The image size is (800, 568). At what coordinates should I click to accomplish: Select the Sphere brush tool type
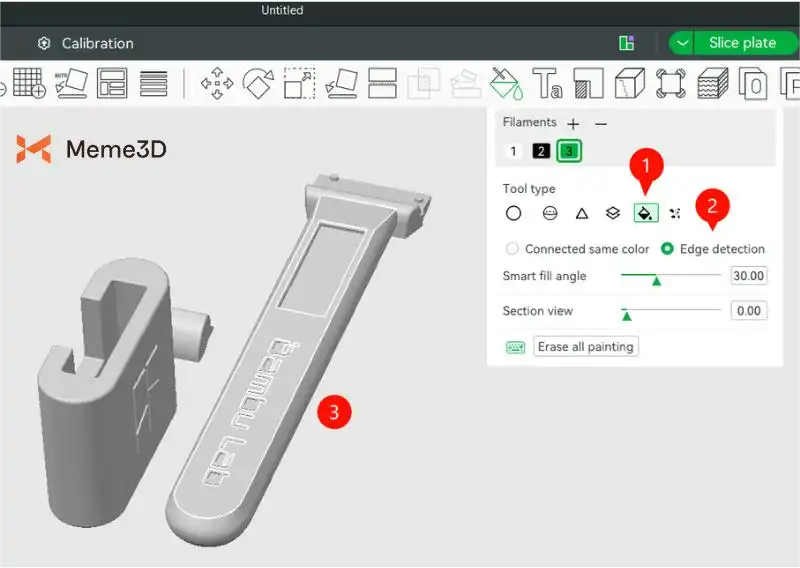[549, 213]
